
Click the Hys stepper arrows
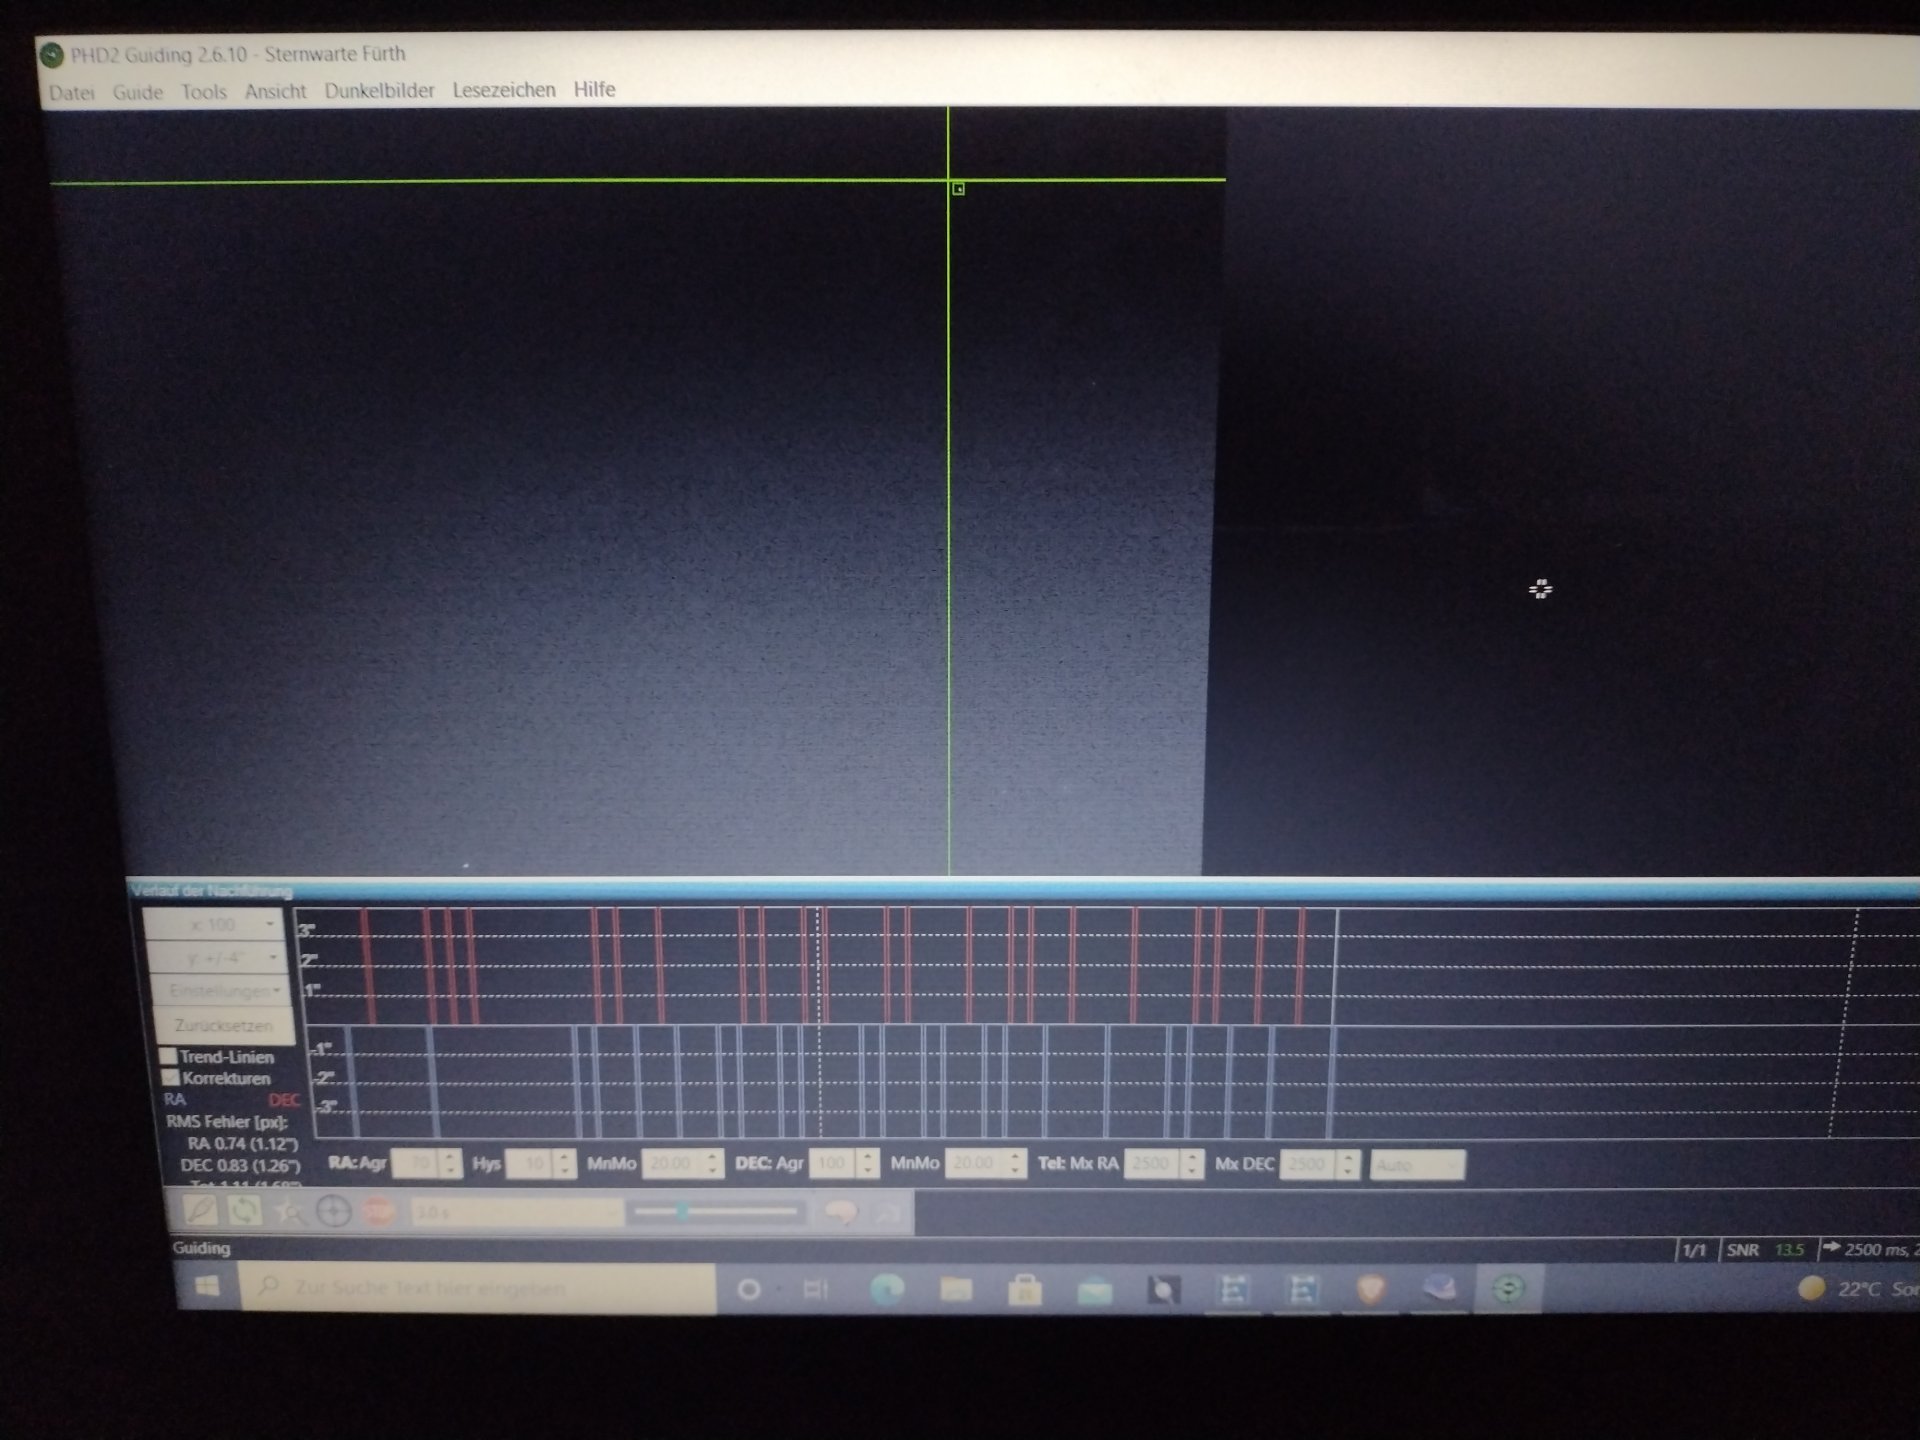(565, 1163)
